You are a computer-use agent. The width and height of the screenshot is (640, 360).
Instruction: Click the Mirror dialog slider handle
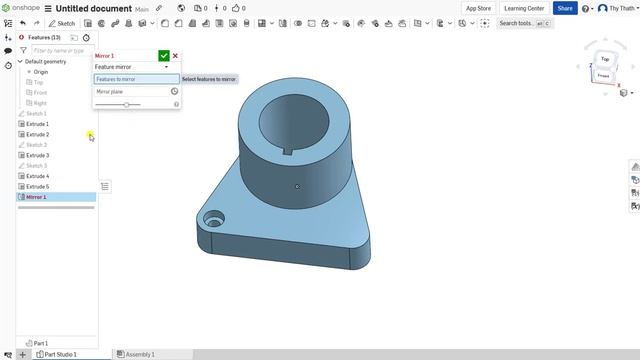coord(127,105)
